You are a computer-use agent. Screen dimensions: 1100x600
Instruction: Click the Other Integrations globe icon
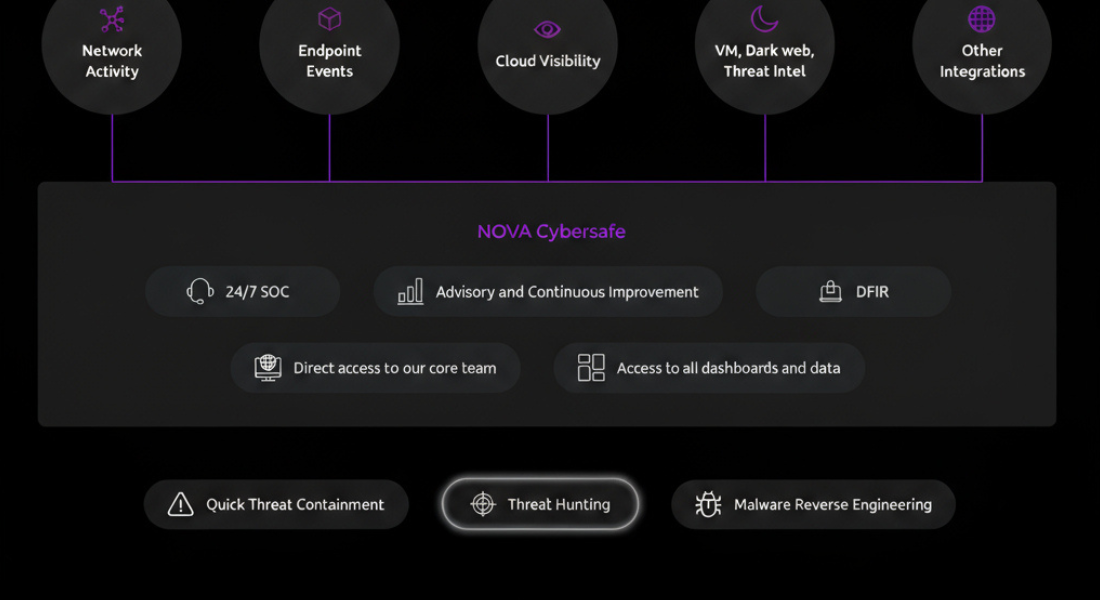(982, 19)
